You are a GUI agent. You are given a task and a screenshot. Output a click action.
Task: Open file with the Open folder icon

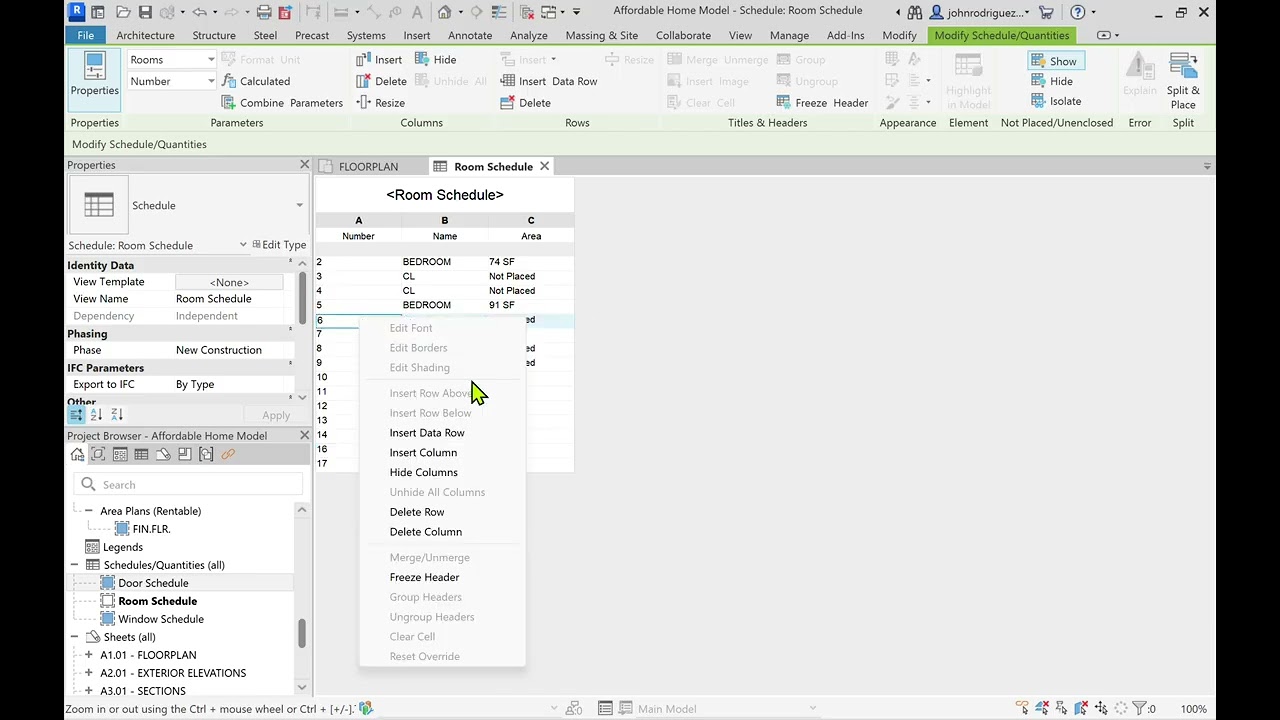pyautogui.click(x=123, y=12)
